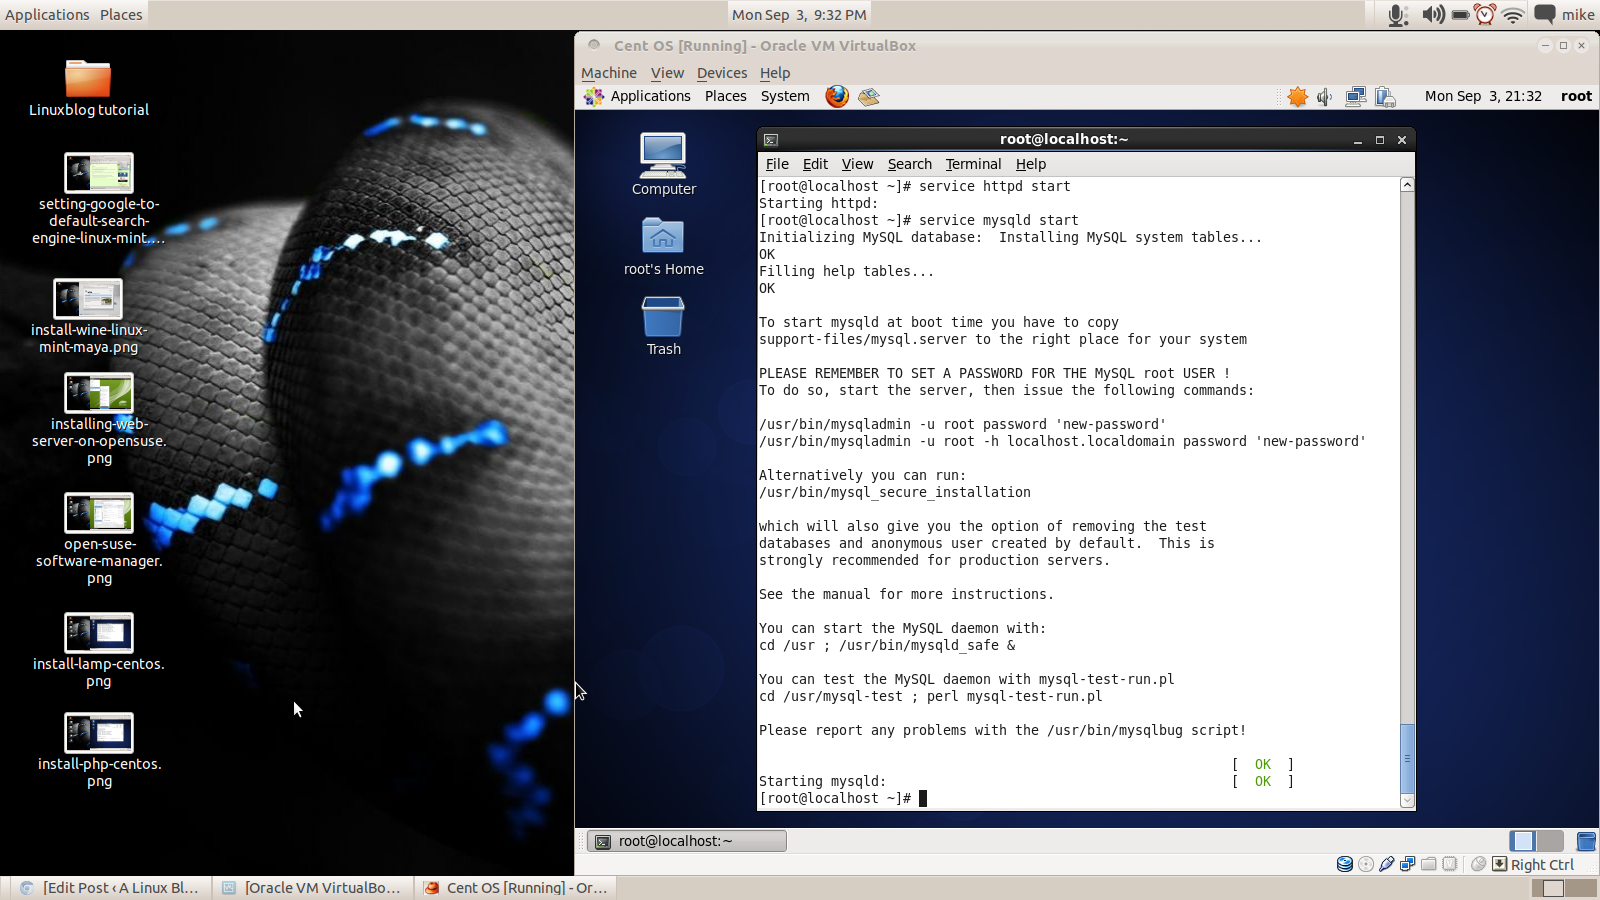Click the CentOS network connection icon
The width and height of the screenshot is (1600, 900).
[x=1356, y=96]
